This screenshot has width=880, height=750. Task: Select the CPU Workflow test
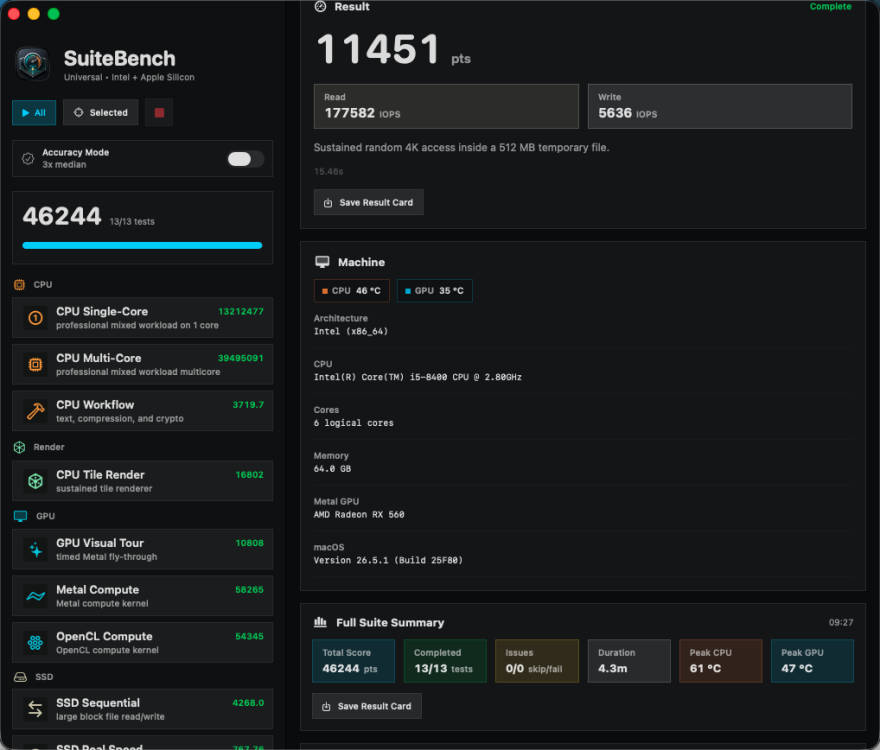(143, 411)
